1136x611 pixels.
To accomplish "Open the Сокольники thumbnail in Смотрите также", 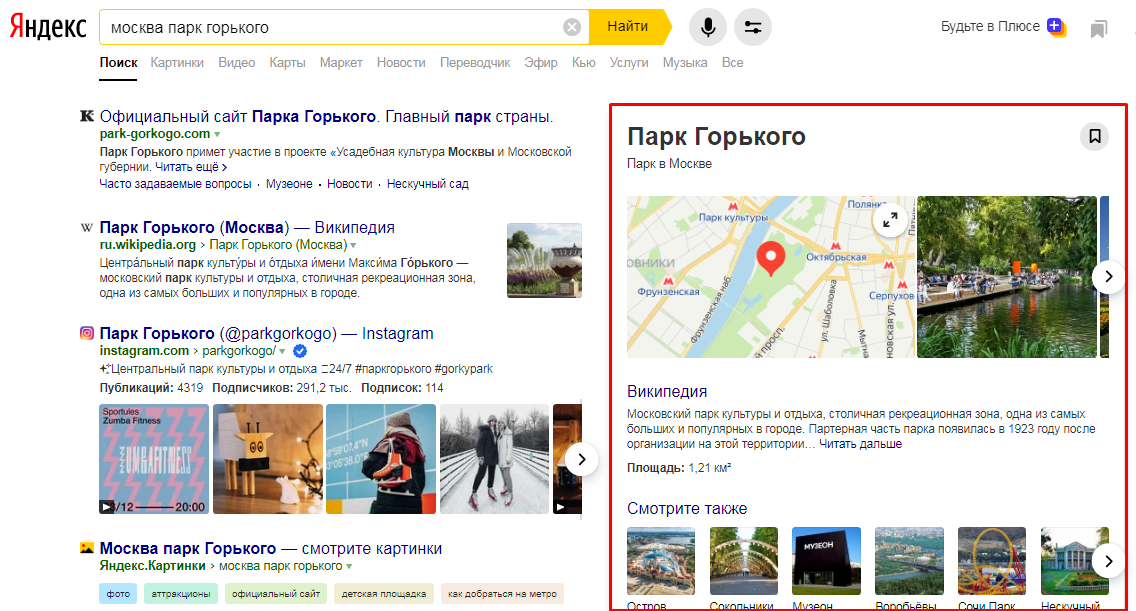I will pyautogui.click(x=743, y=561).
